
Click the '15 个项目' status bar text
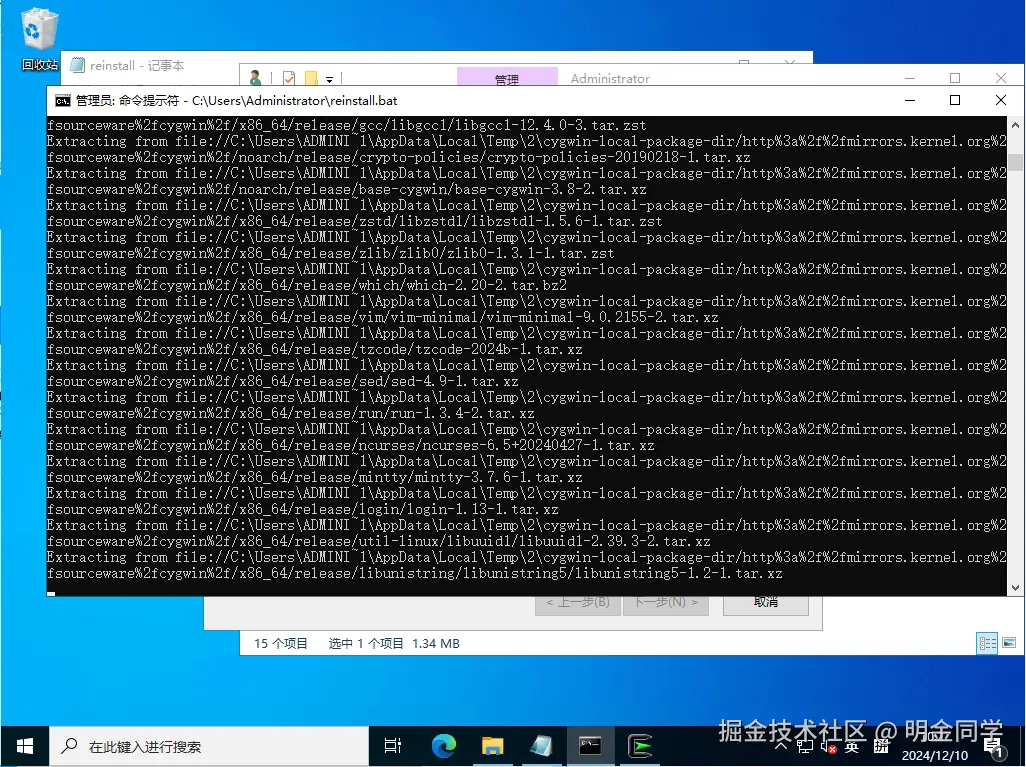coord(281,643)
